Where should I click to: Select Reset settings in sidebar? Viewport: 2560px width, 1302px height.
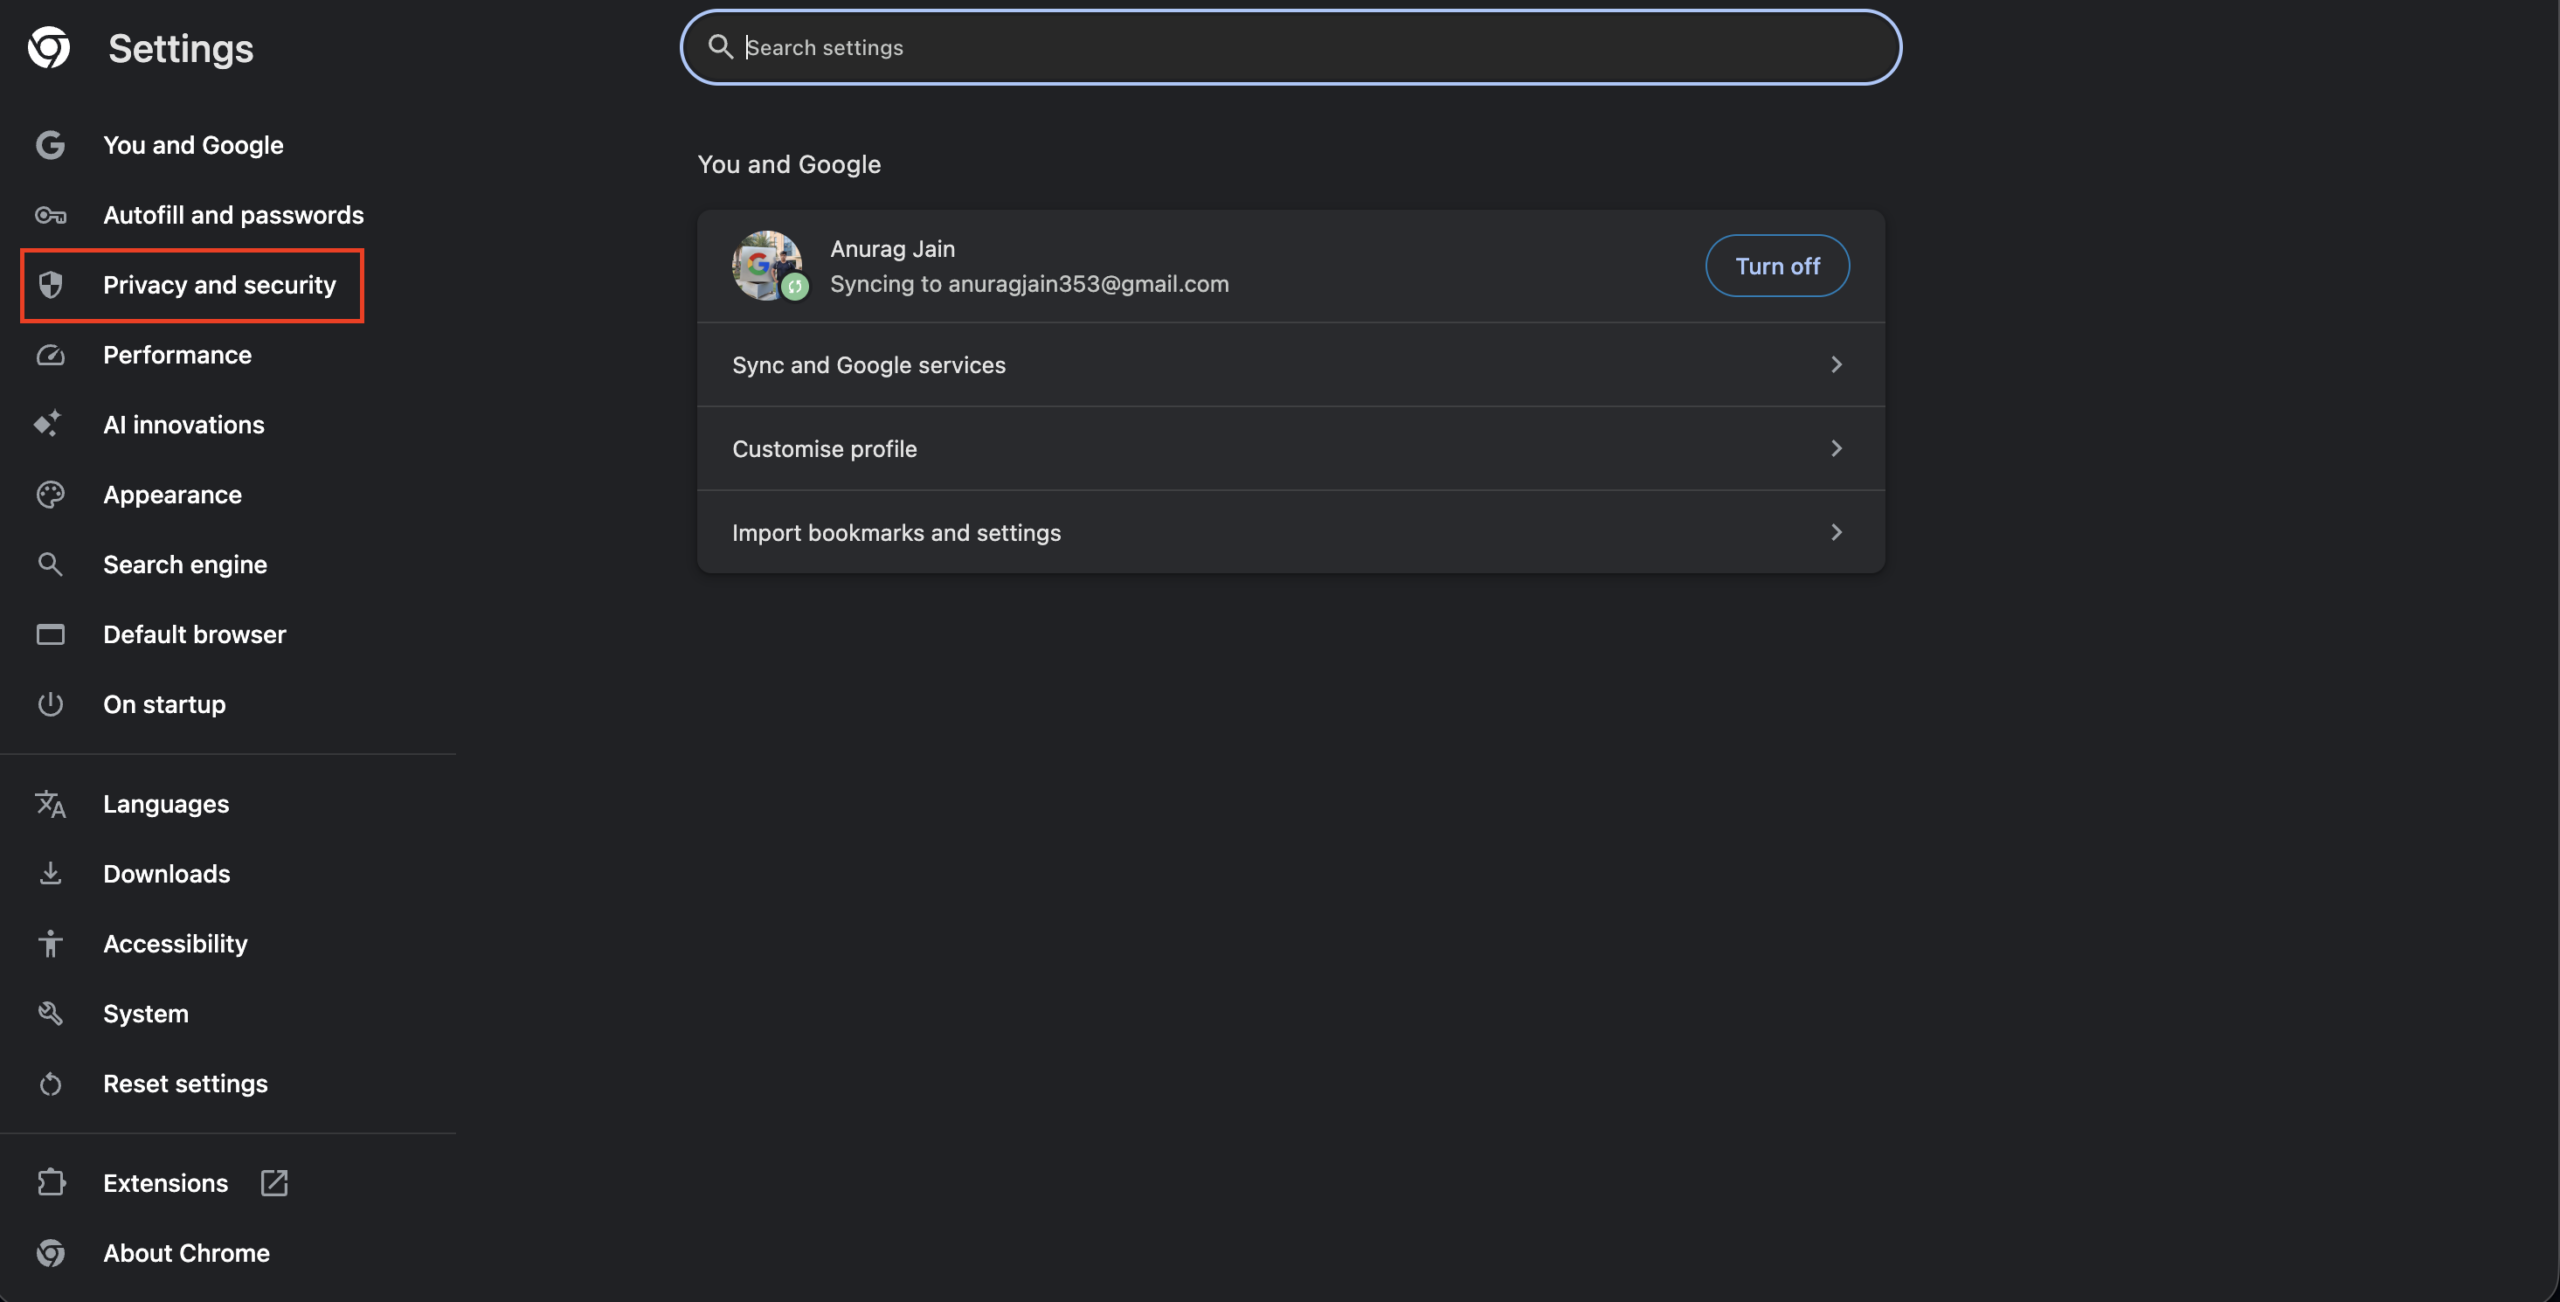tap(185, 1083)
